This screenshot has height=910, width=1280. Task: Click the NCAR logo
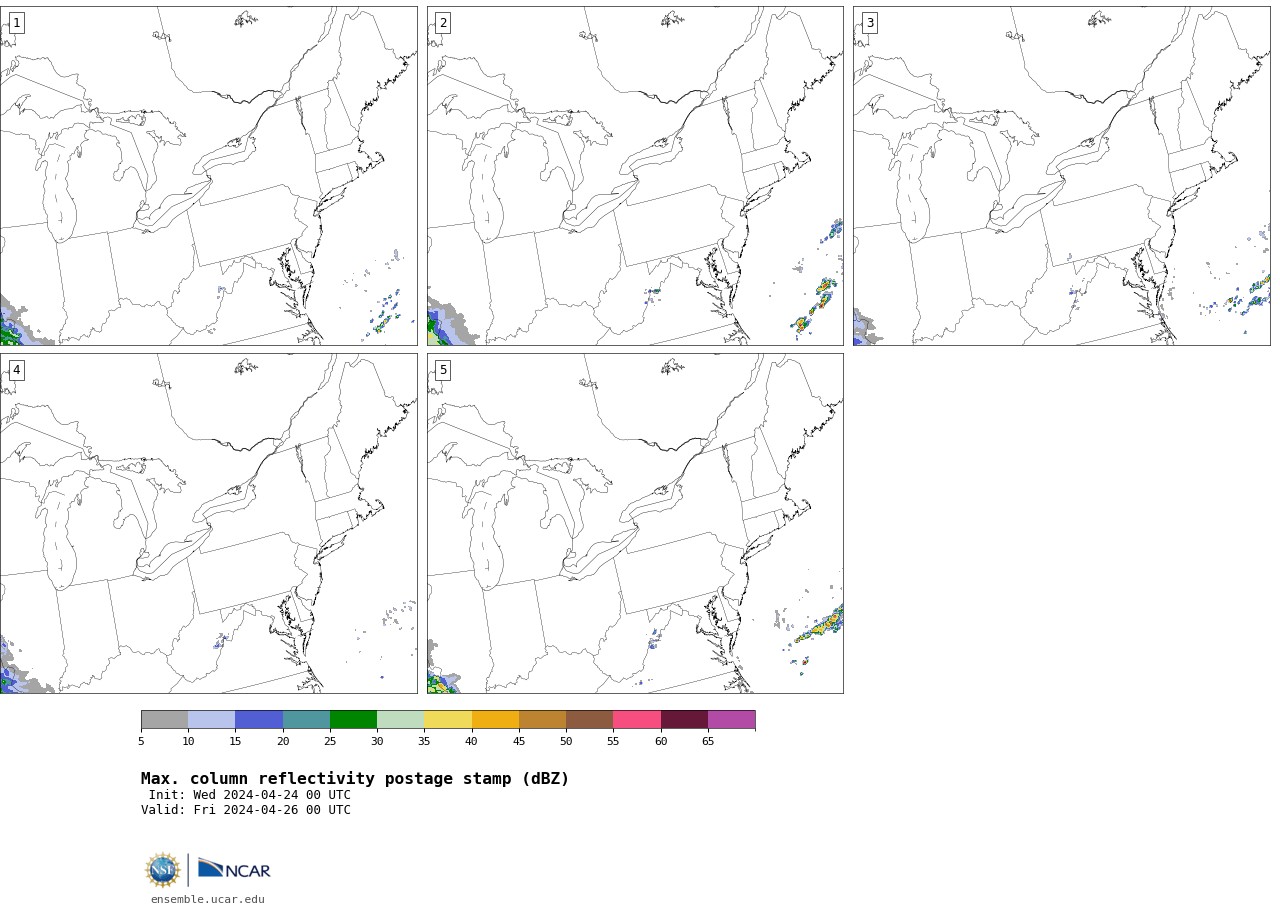[x=234, y=870]
